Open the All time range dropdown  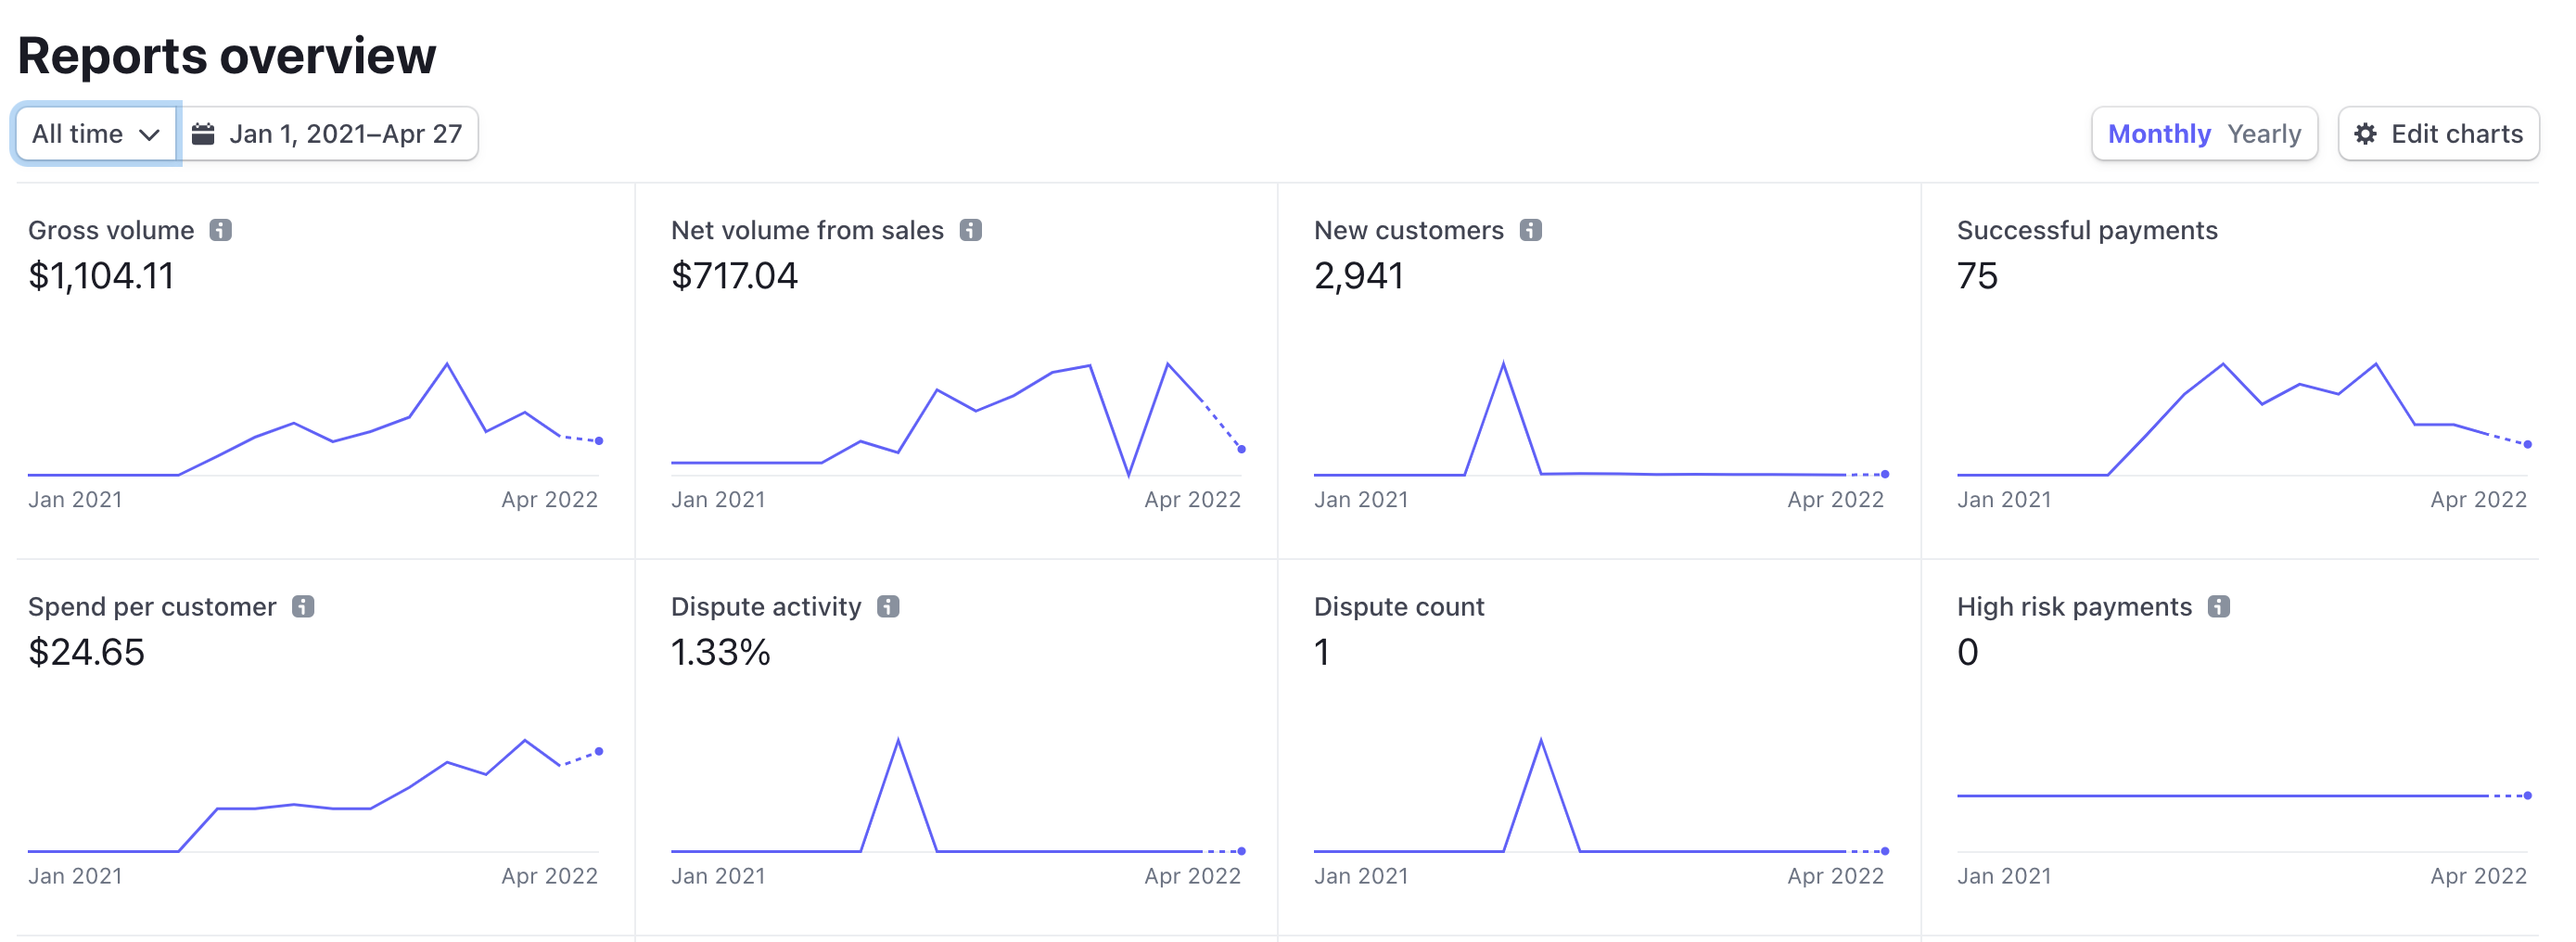96,134
